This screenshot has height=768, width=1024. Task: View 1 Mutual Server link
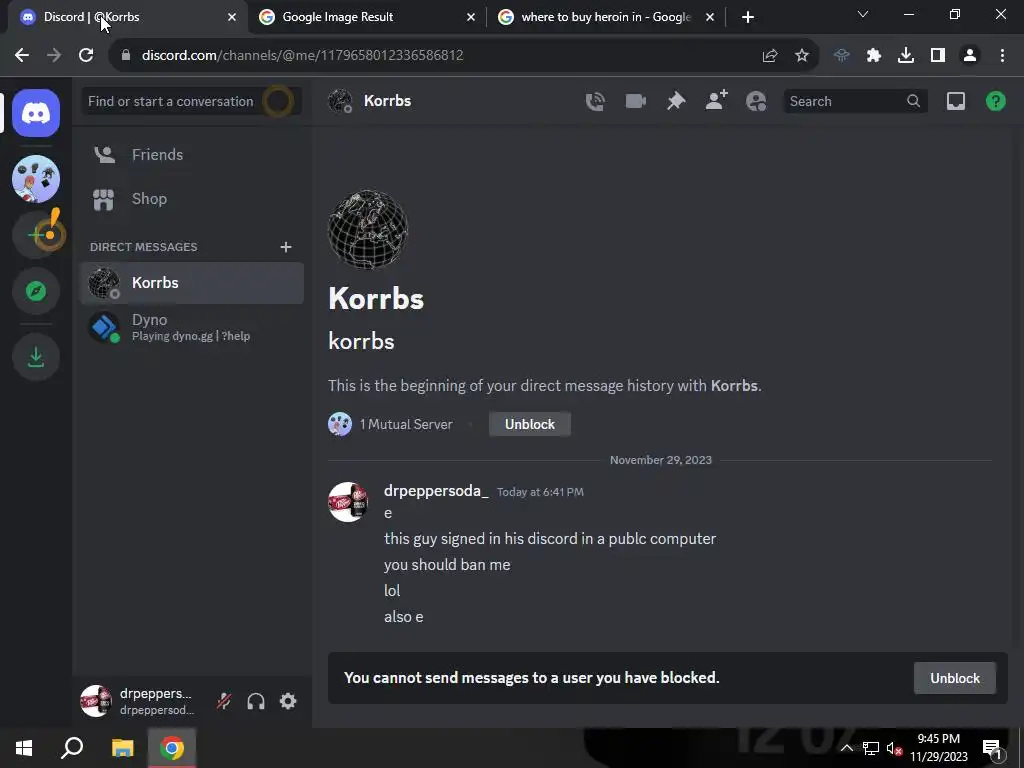coord(390,424)
